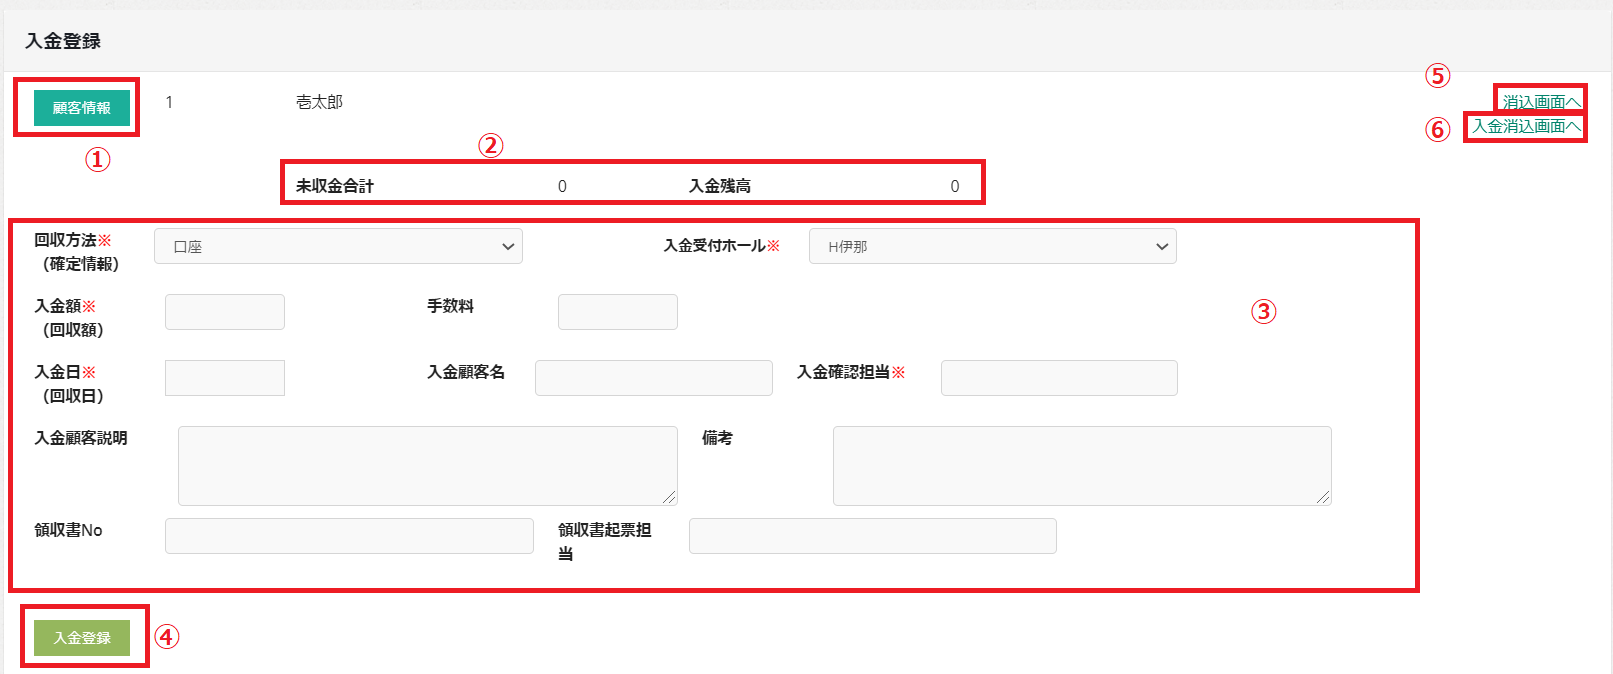Click inside the 備考 text area

pos(1081,465)
